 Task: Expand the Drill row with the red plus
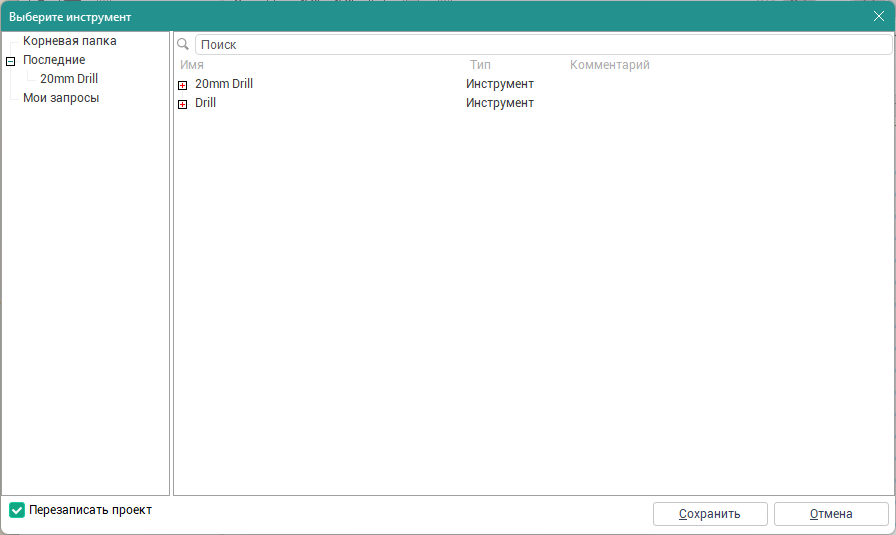(182, 104)
